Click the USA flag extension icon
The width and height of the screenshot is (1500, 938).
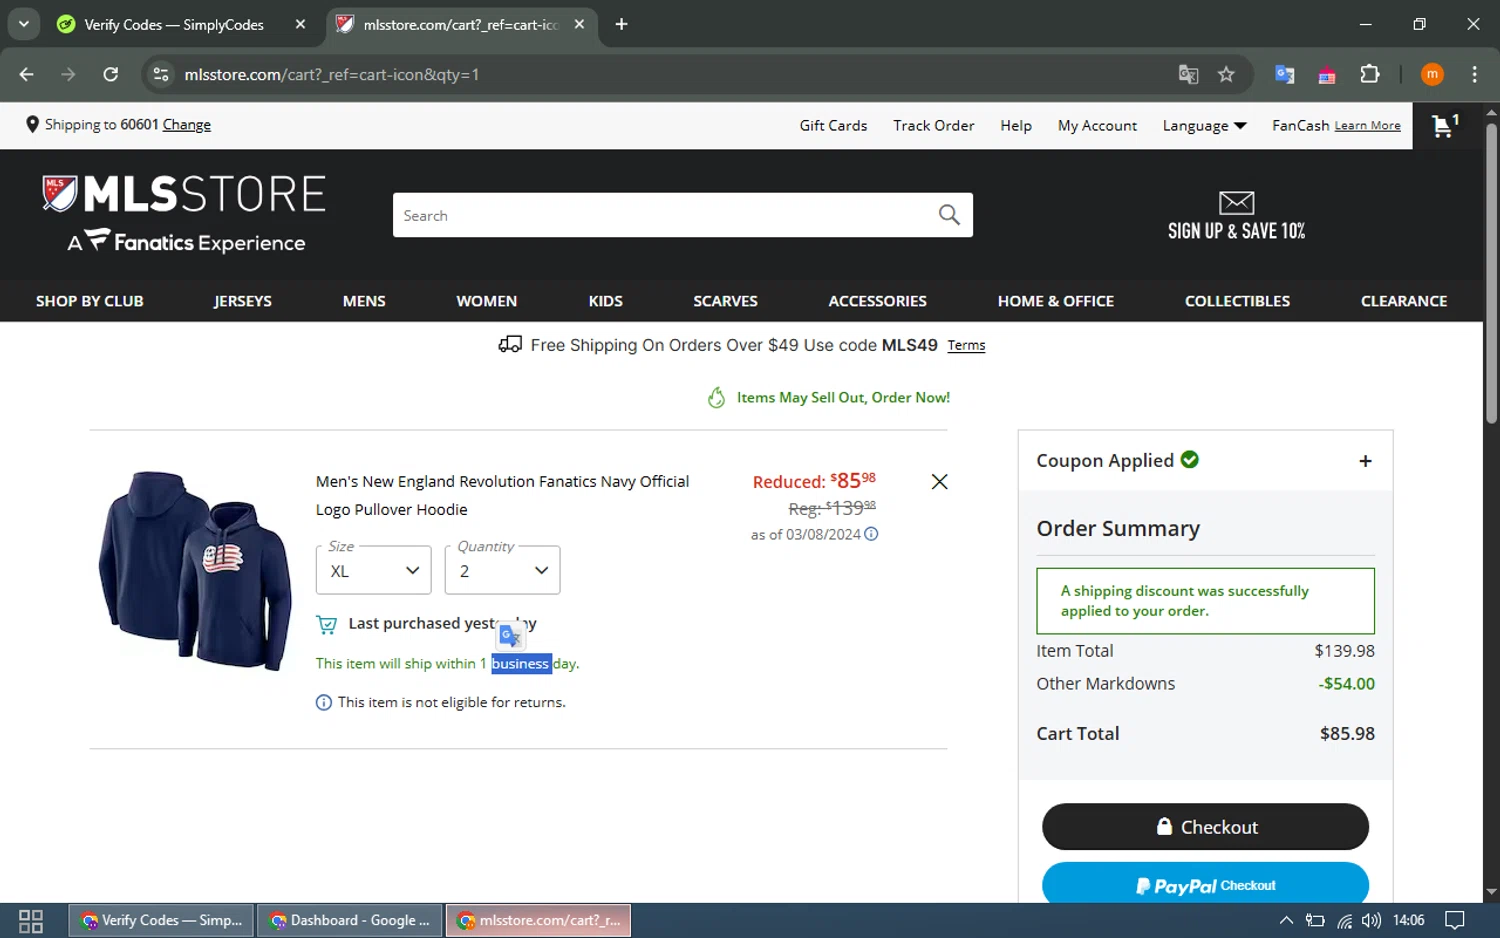(1327, 75)
